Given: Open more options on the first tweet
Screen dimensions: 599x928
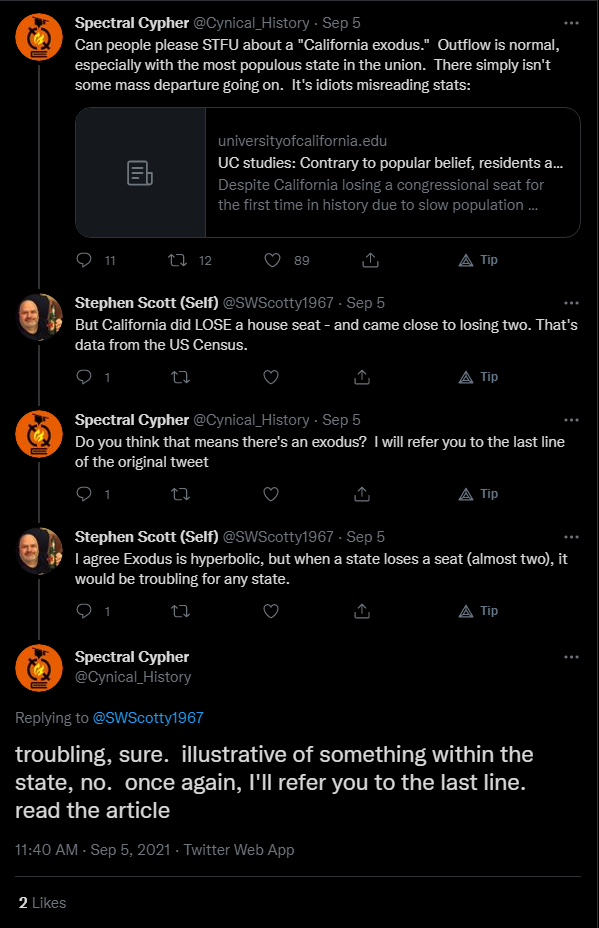Looking at the screenshot, I should click(571, 23).
